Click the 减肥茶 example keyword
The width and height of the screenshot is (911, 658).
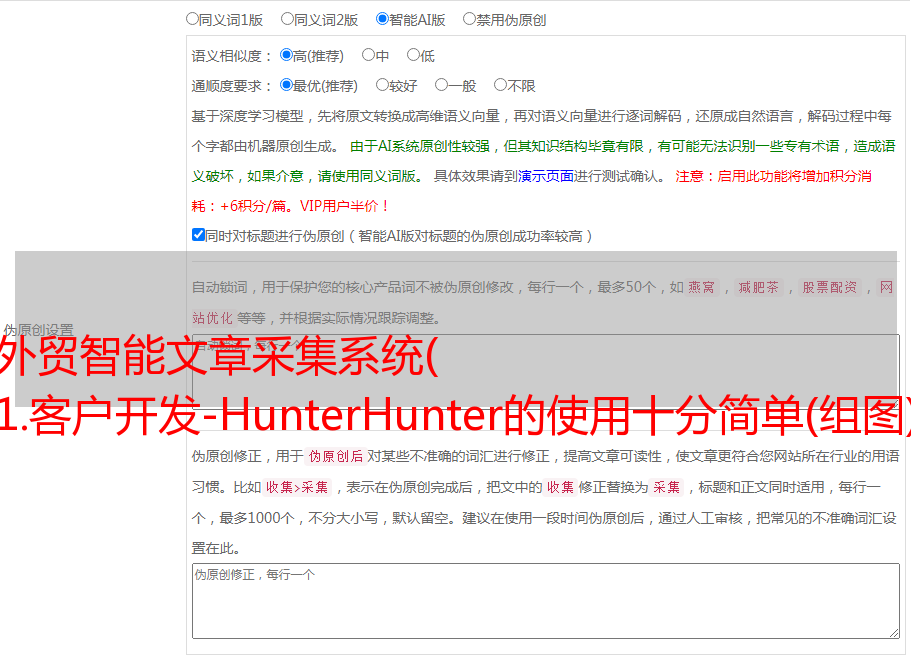coord(758,287)
